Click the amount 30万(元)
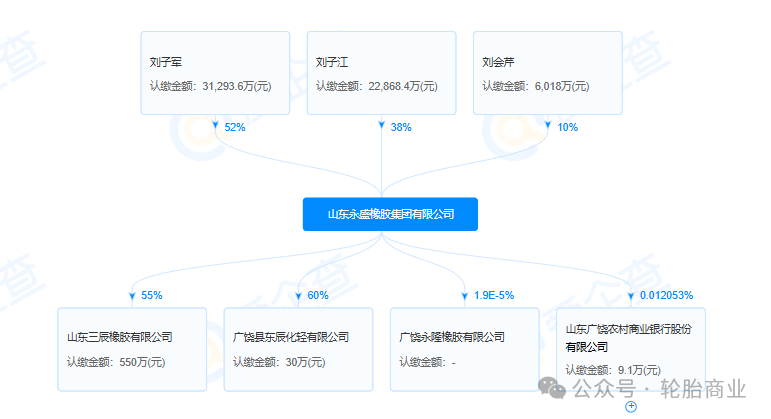771x419 pixels. pos(305,362)
